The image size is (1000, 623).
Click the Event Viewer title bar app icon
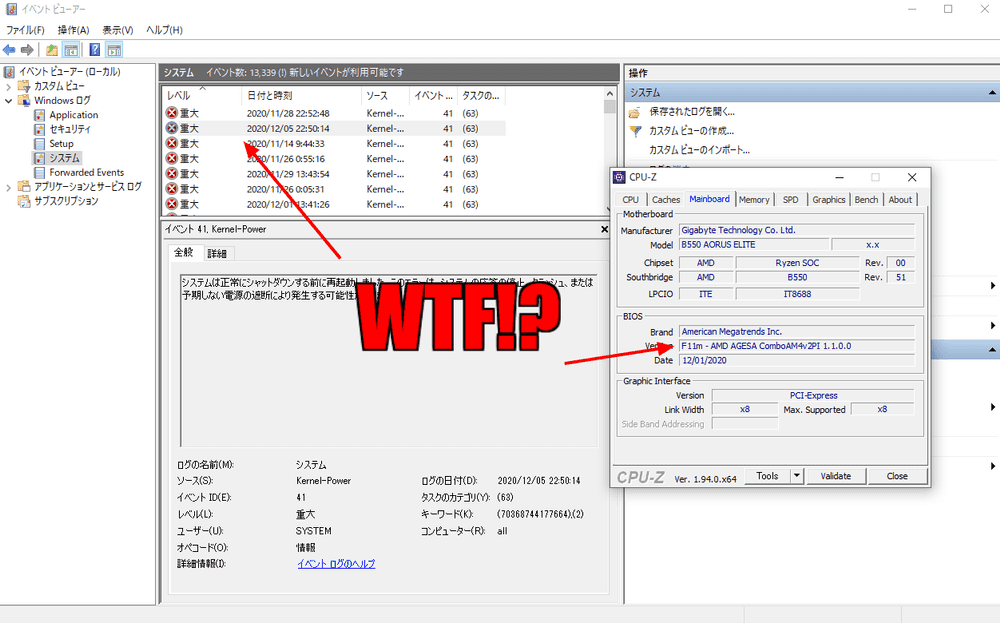tap(11, 9)
